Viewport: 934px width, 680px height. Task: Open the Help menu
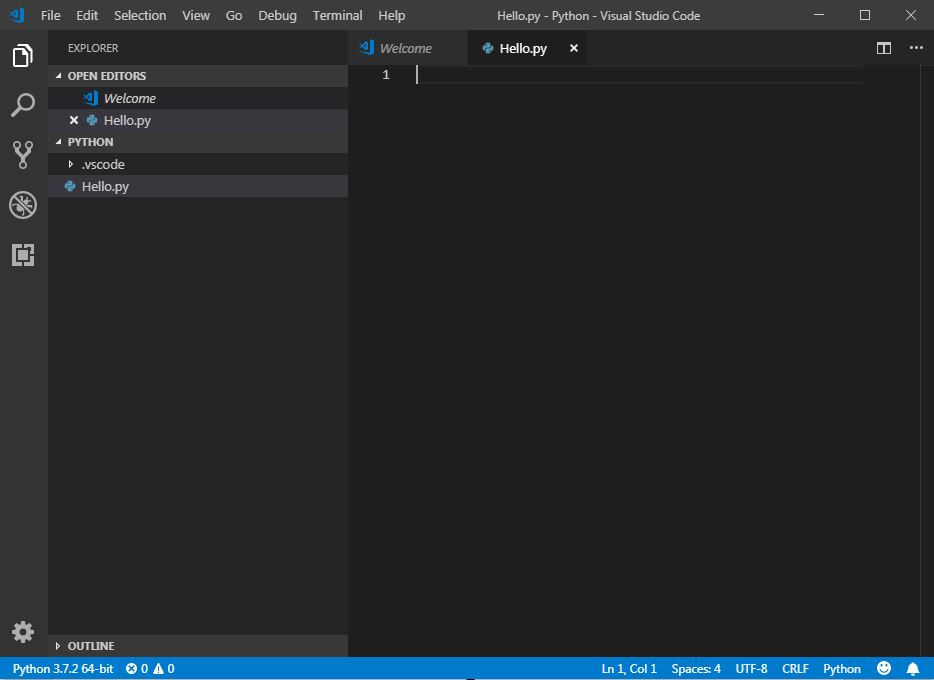(x=391, y=15)
